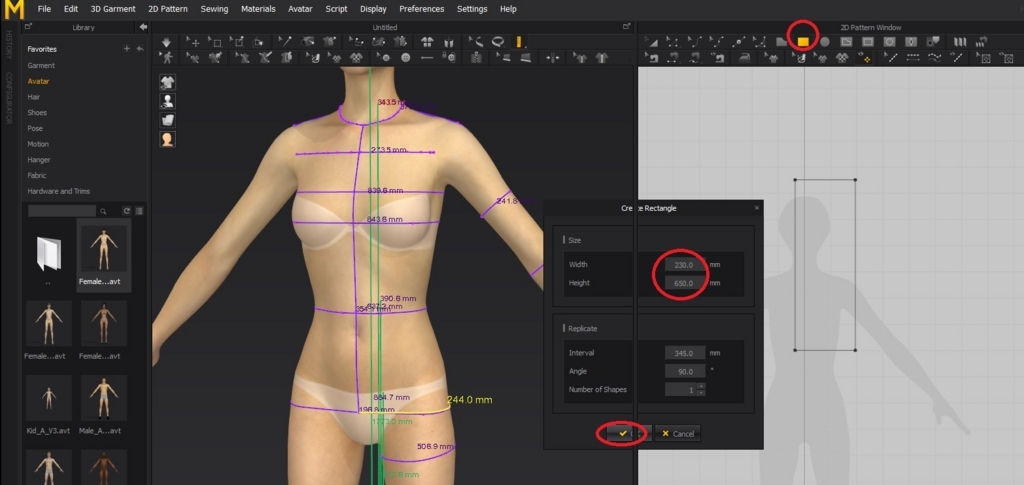Select the Circle pattern tool
The width and height of the screenshot is (1024, 485).
(x=825, y=42)
